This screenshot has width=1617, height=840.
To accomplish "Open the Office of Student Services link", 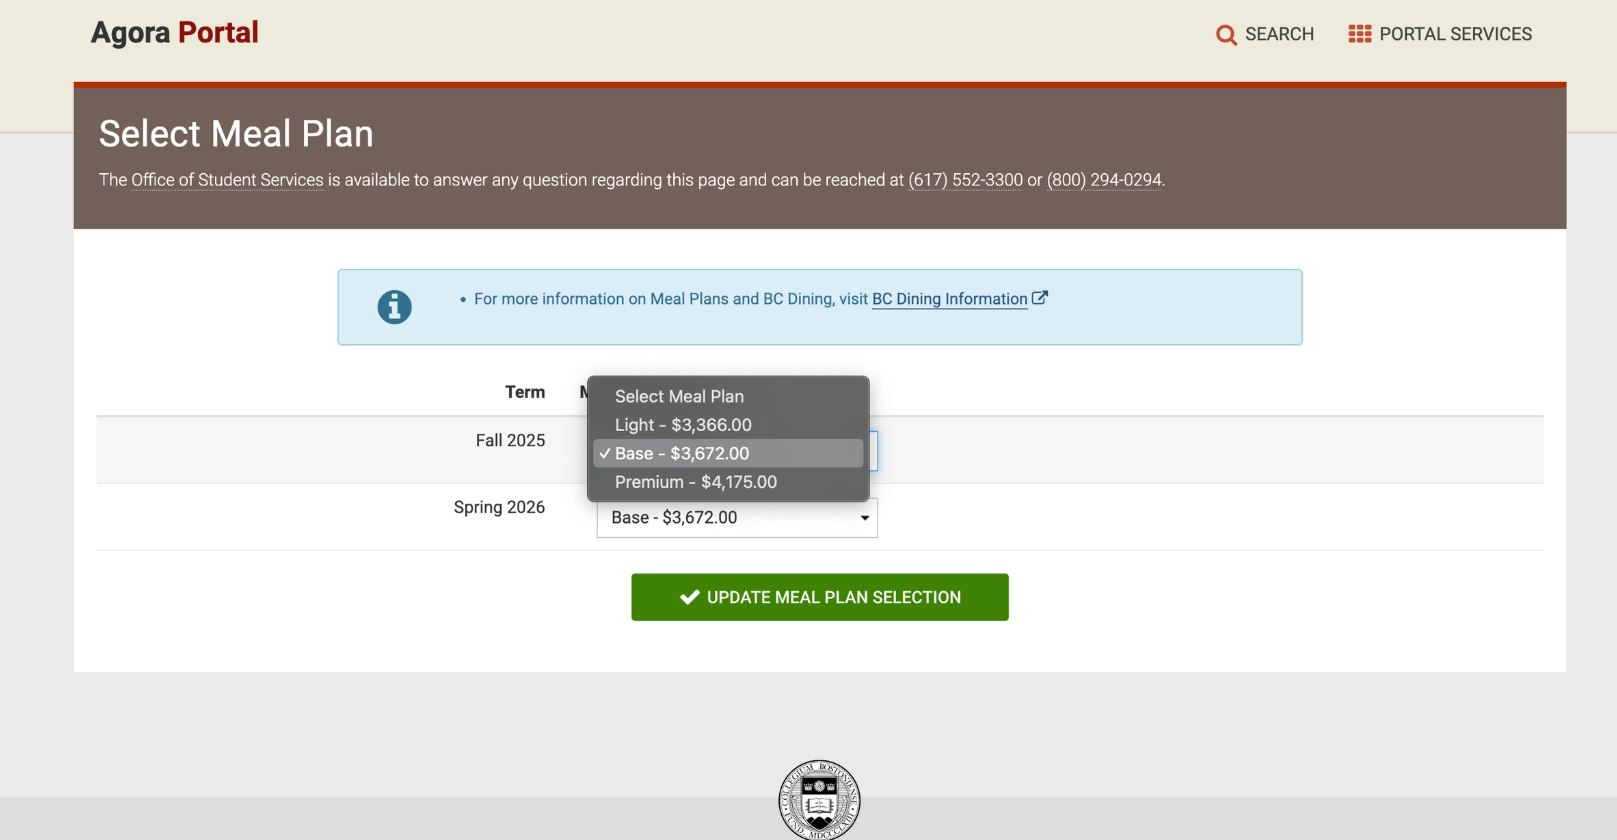I will 227,180.
